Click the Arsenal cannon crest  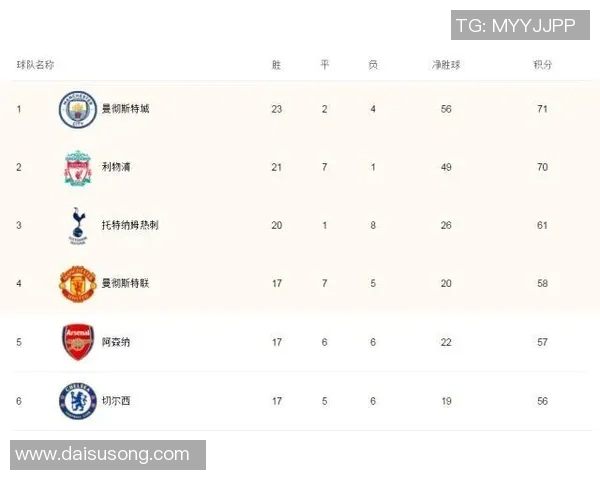77,342
